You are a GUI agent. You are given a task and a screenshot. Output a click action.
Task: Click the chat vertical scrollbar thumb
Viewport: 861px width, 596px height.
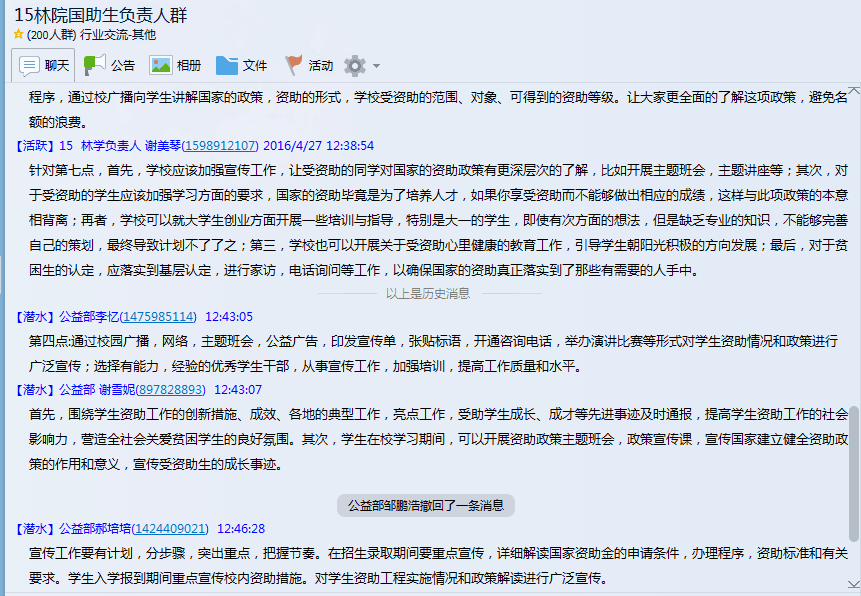click(853, 500)
